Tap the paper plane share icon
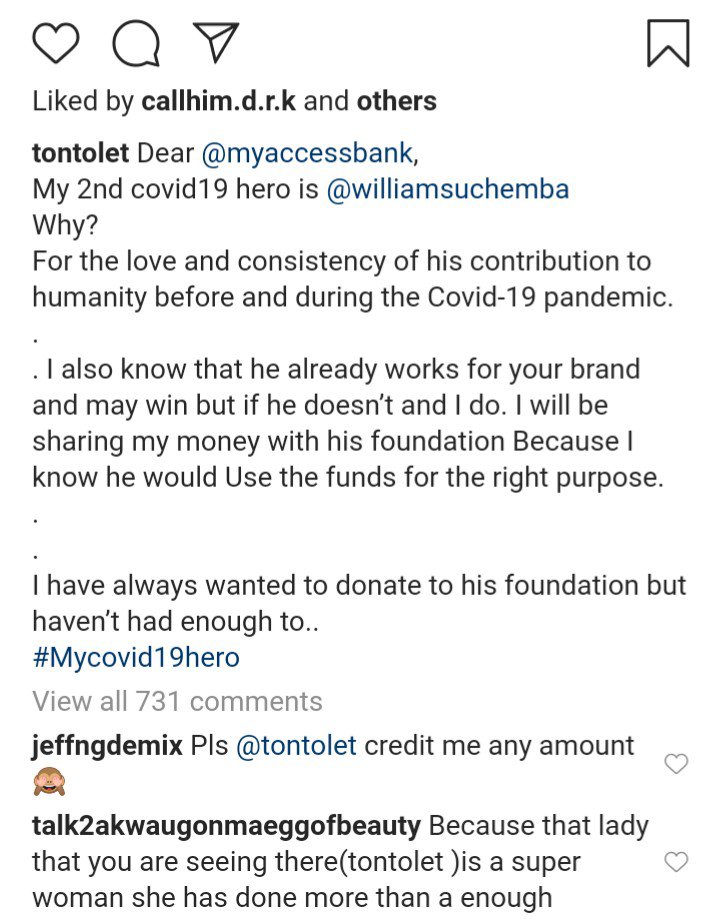Image resolution: width=720 pixels, height=920 pixels. coord(212,43)
